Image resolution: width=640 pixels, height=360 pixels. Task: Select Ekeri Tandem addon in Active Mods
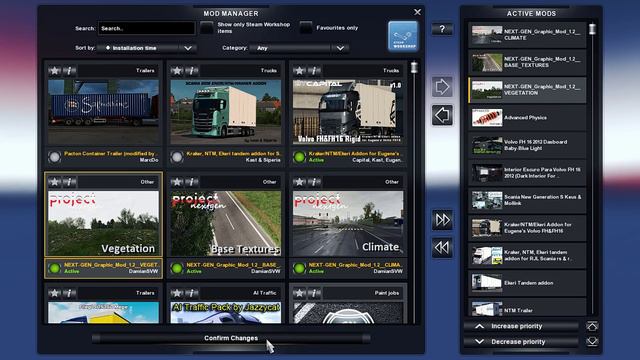coord(527,283)
